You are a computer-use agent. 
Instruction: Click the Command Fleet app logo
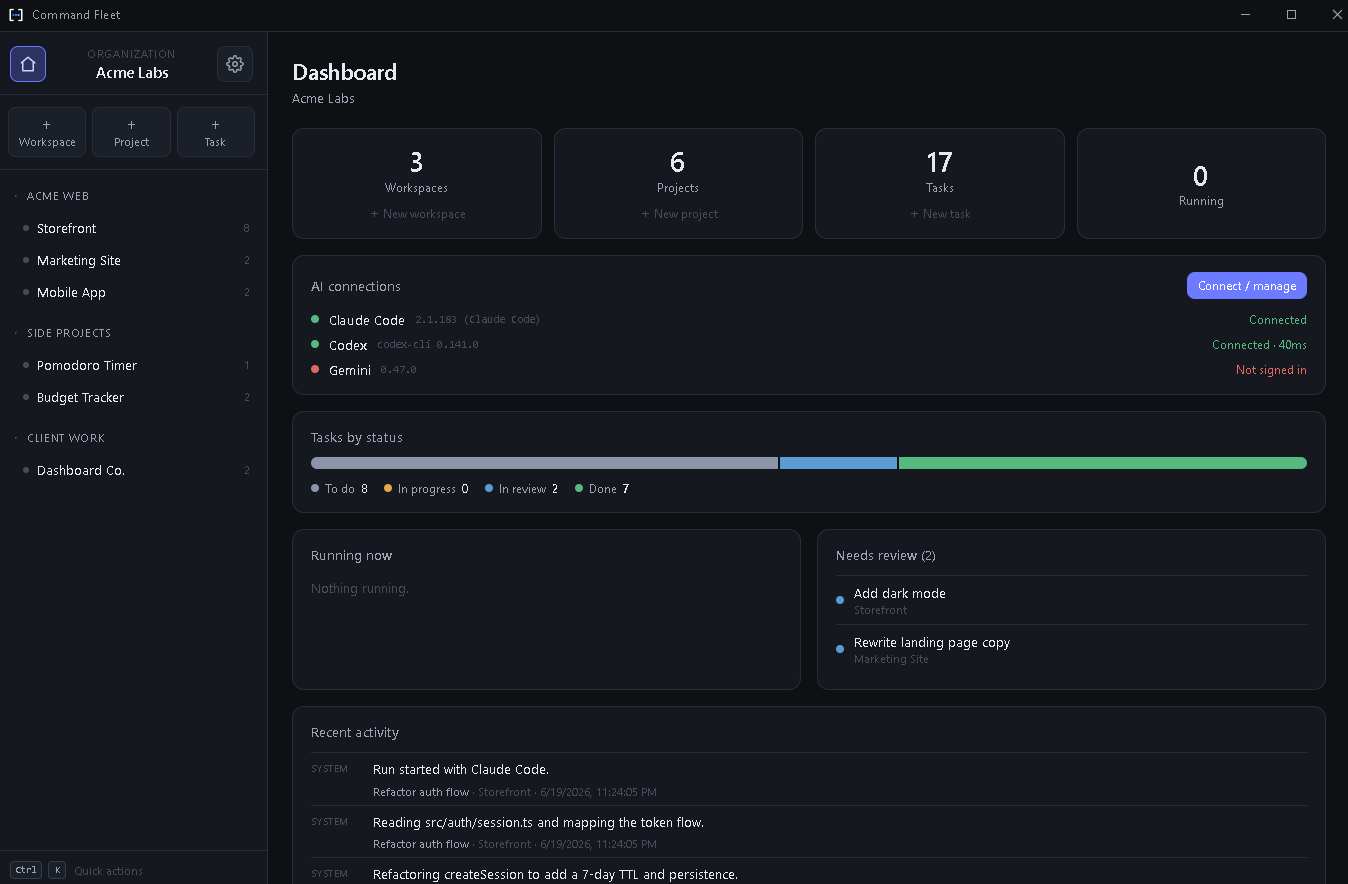(x=16, y=15)
